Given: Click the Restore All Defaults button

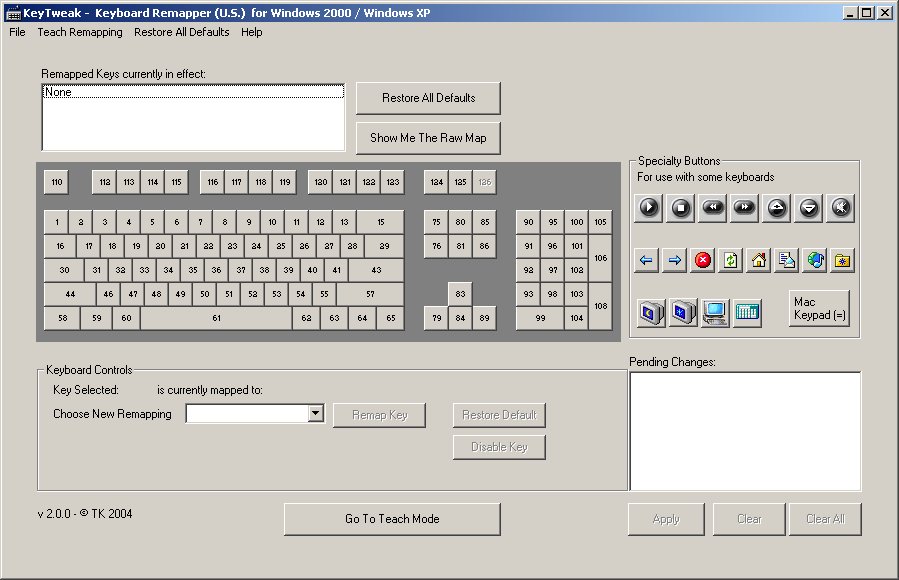Looking at the screenshot, I should [428, 98].
